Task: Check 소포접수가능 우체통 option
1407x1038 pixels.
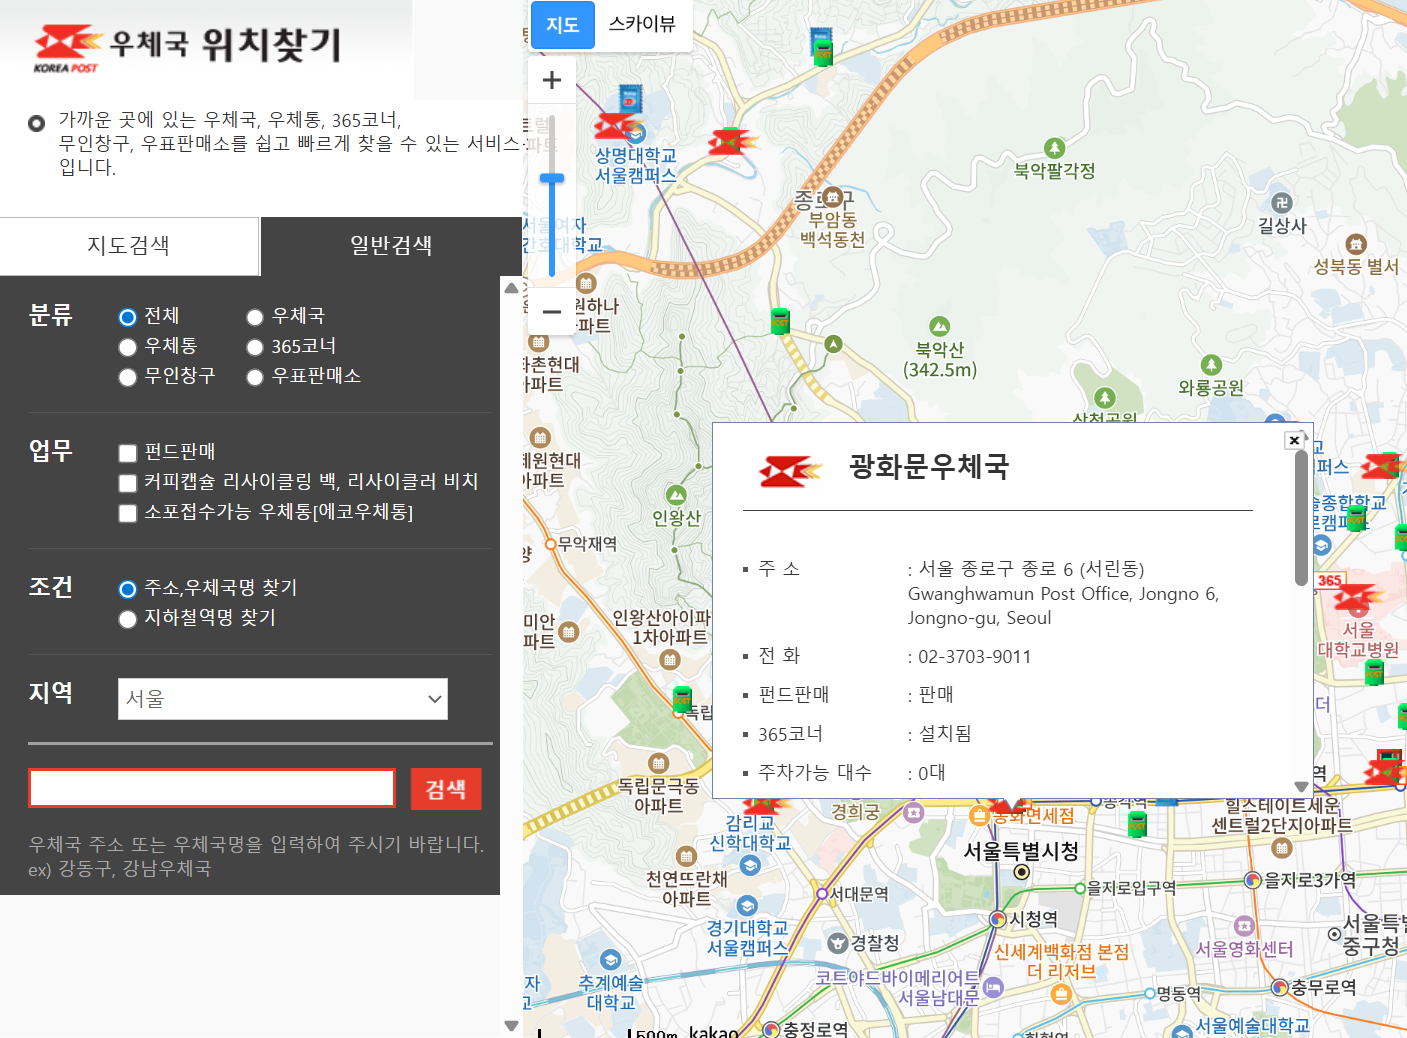Action: click(128, 513)
